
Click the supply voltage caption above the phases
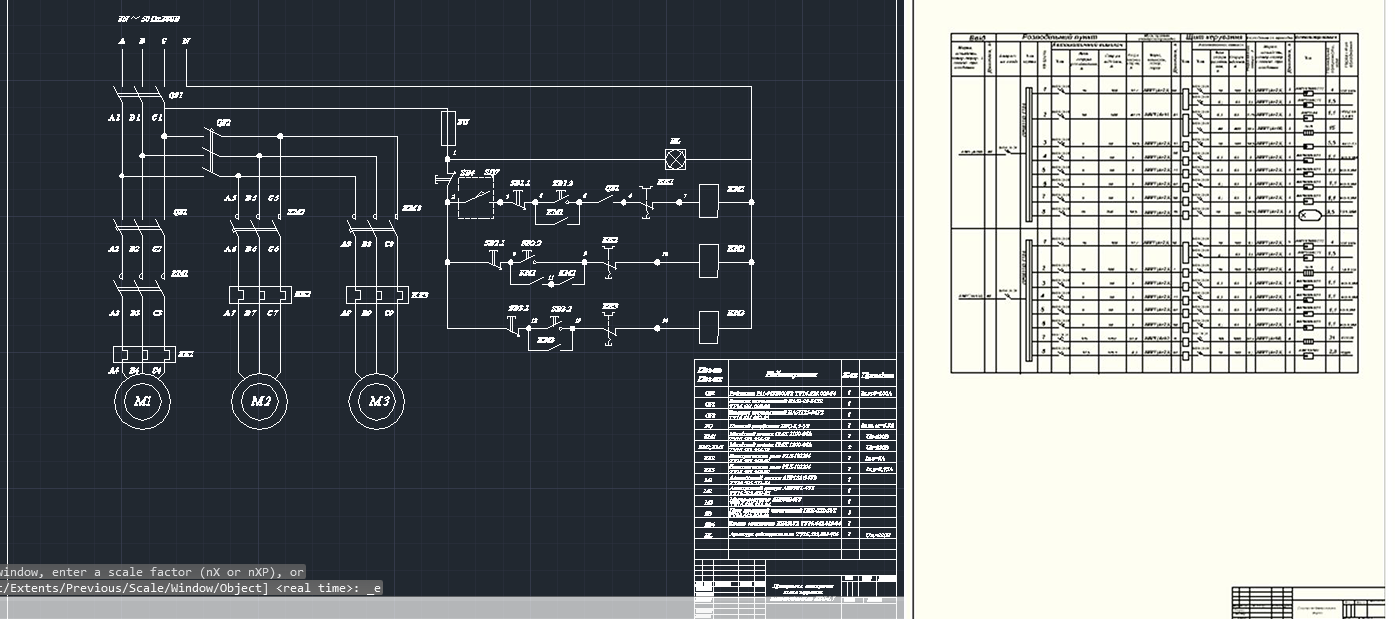tap(149, 18)
